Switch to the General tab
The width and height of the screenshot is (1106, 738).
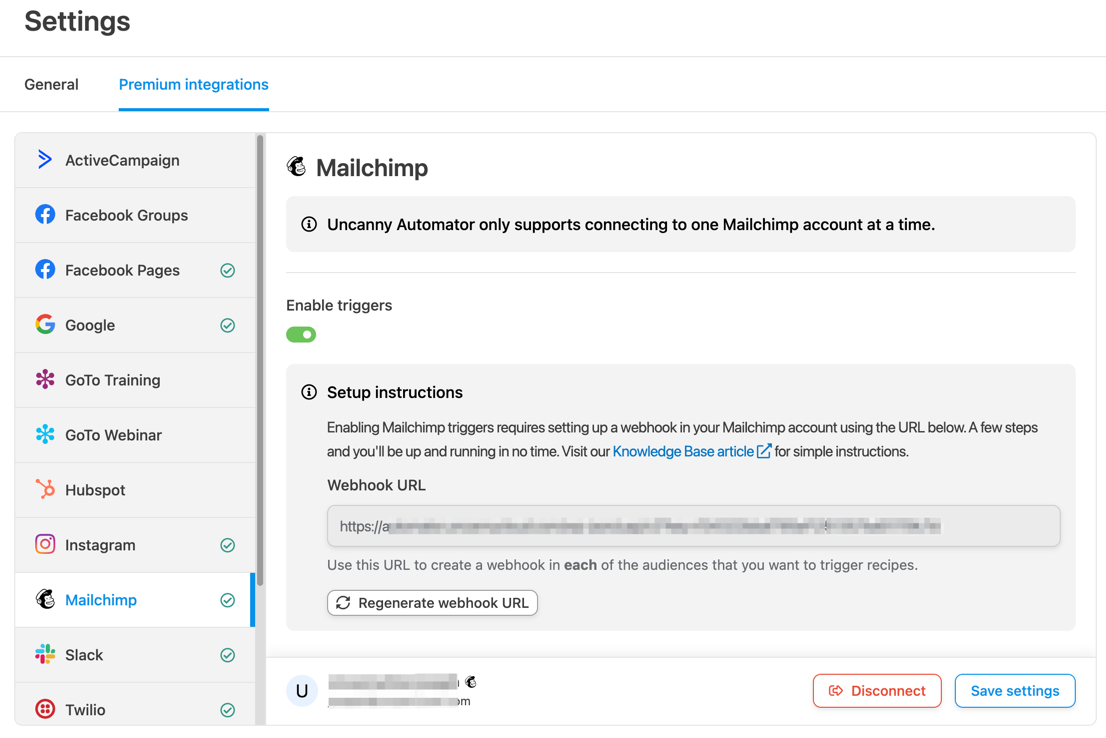51,85
